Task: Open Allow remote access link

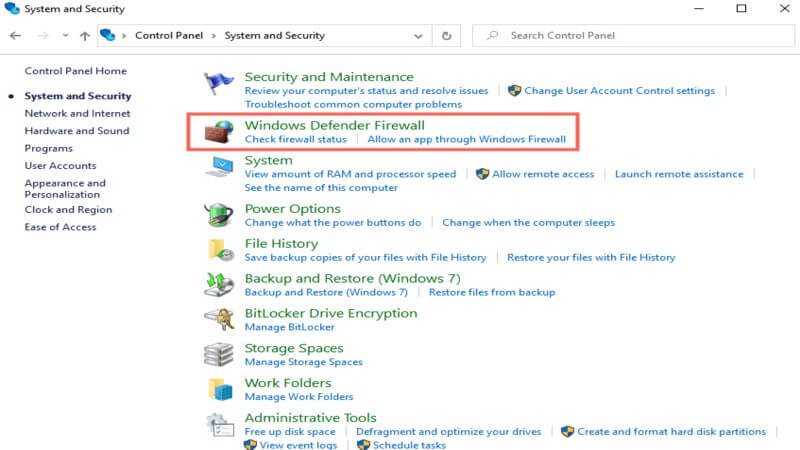Action: click(x=543, y=174)
